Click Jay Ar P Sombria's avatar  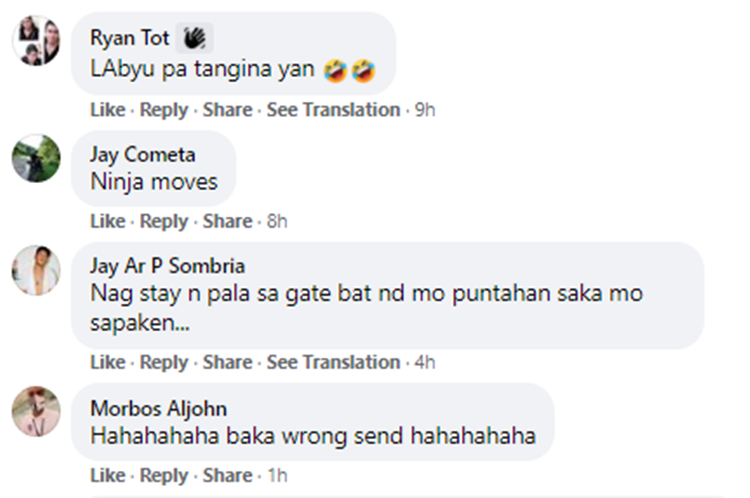point(36,271)
